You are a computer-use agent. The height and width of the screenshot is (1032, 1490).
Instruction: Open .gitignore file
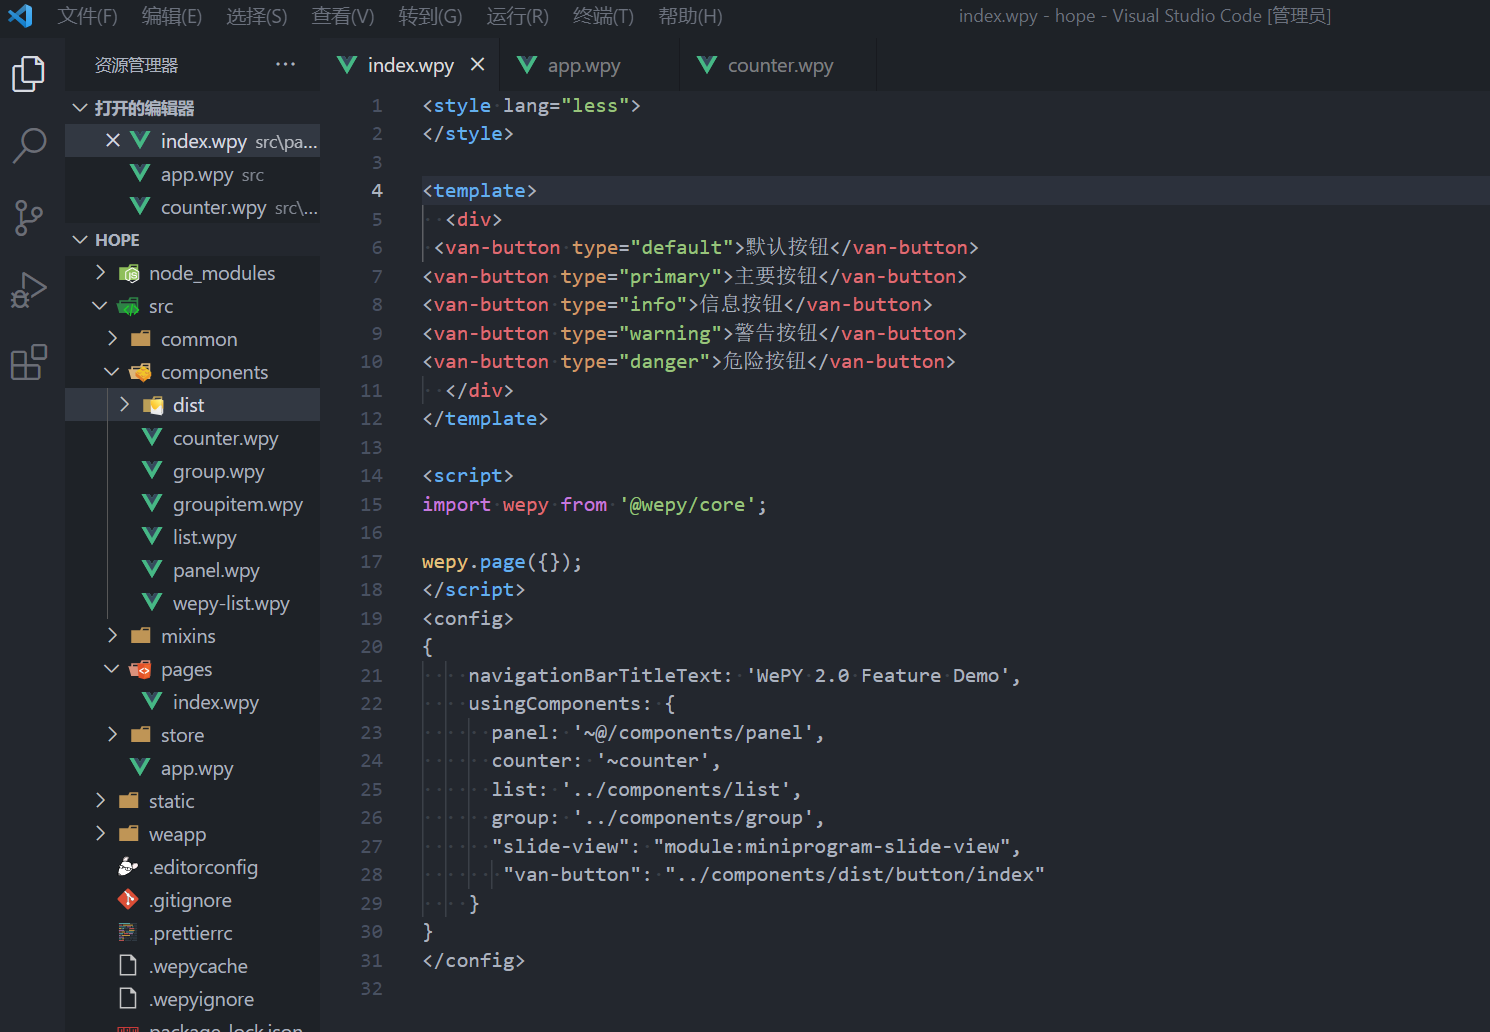[x=192, y=900]
